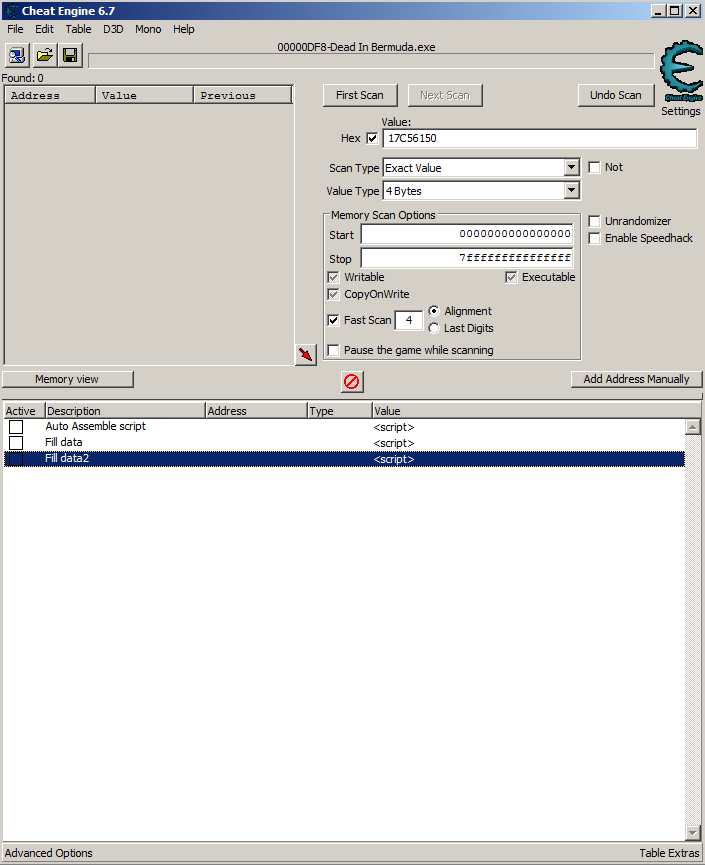Click the Description column header
Viewport: 705px width, 865px height.
(125, 411)
